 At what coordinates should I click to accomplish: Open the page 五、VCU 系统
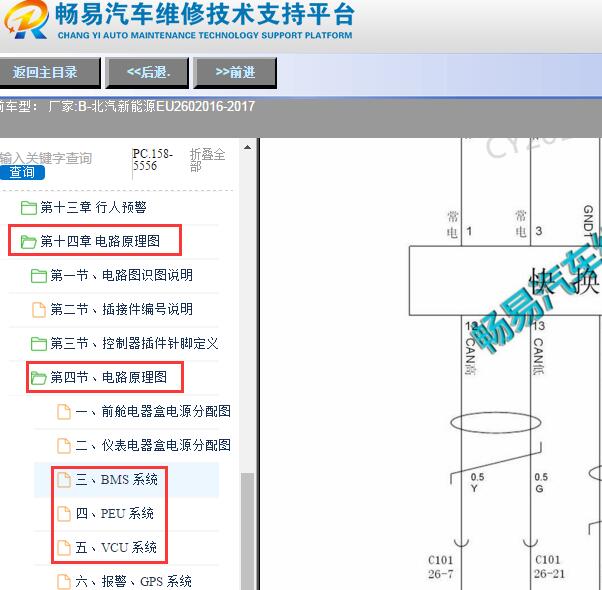coord(116,548)
